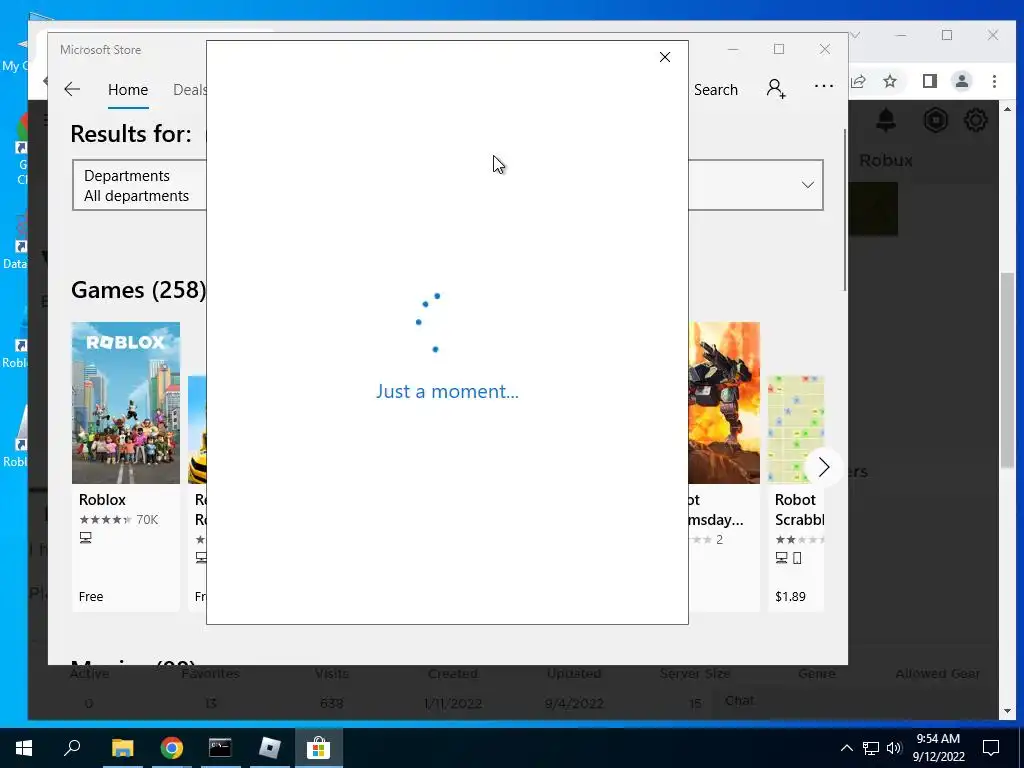Open clock showing 9:54 AM

pyautogui.click(x=938, y=748)
